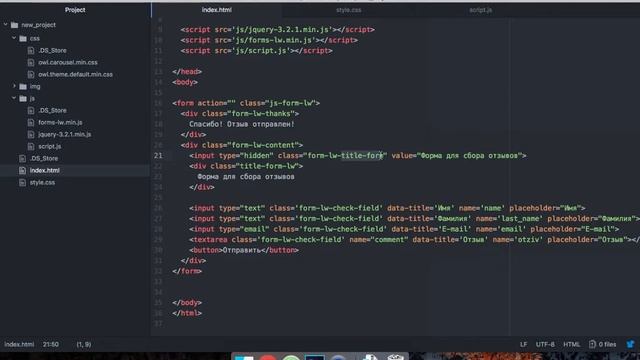Click cursor position 21:50 in status bar
The width and height of the screenshot is (640, 360).
(51, 344)
